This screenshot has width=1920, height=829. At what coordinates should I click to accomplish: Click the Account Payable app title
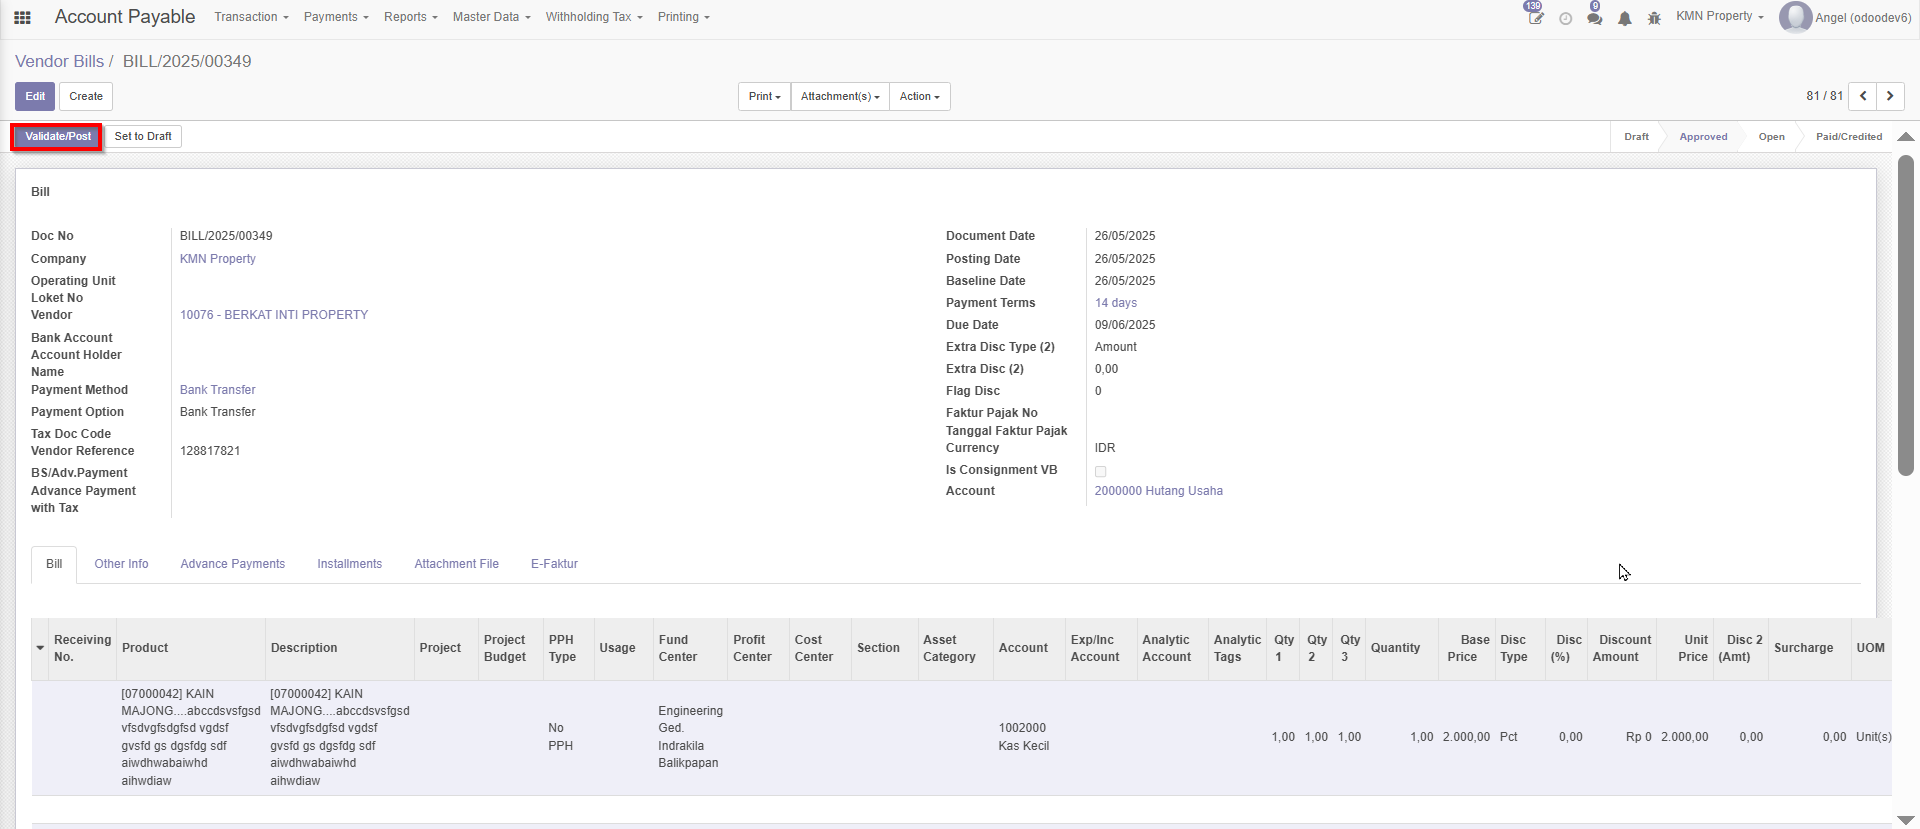pyautogui.click(x=125, y=17)
